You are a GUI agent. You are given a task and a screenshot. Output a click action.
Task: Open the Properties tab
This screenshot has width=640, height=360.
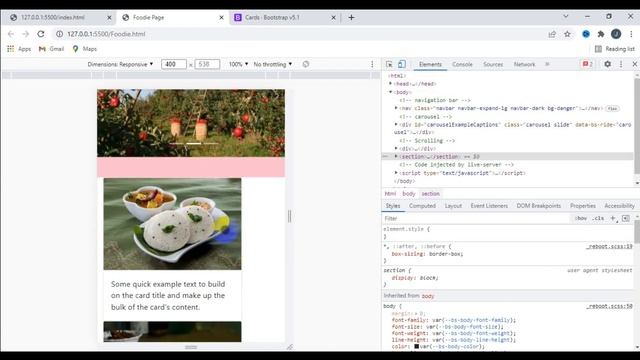pyautogui.click(x=583, y=206)
